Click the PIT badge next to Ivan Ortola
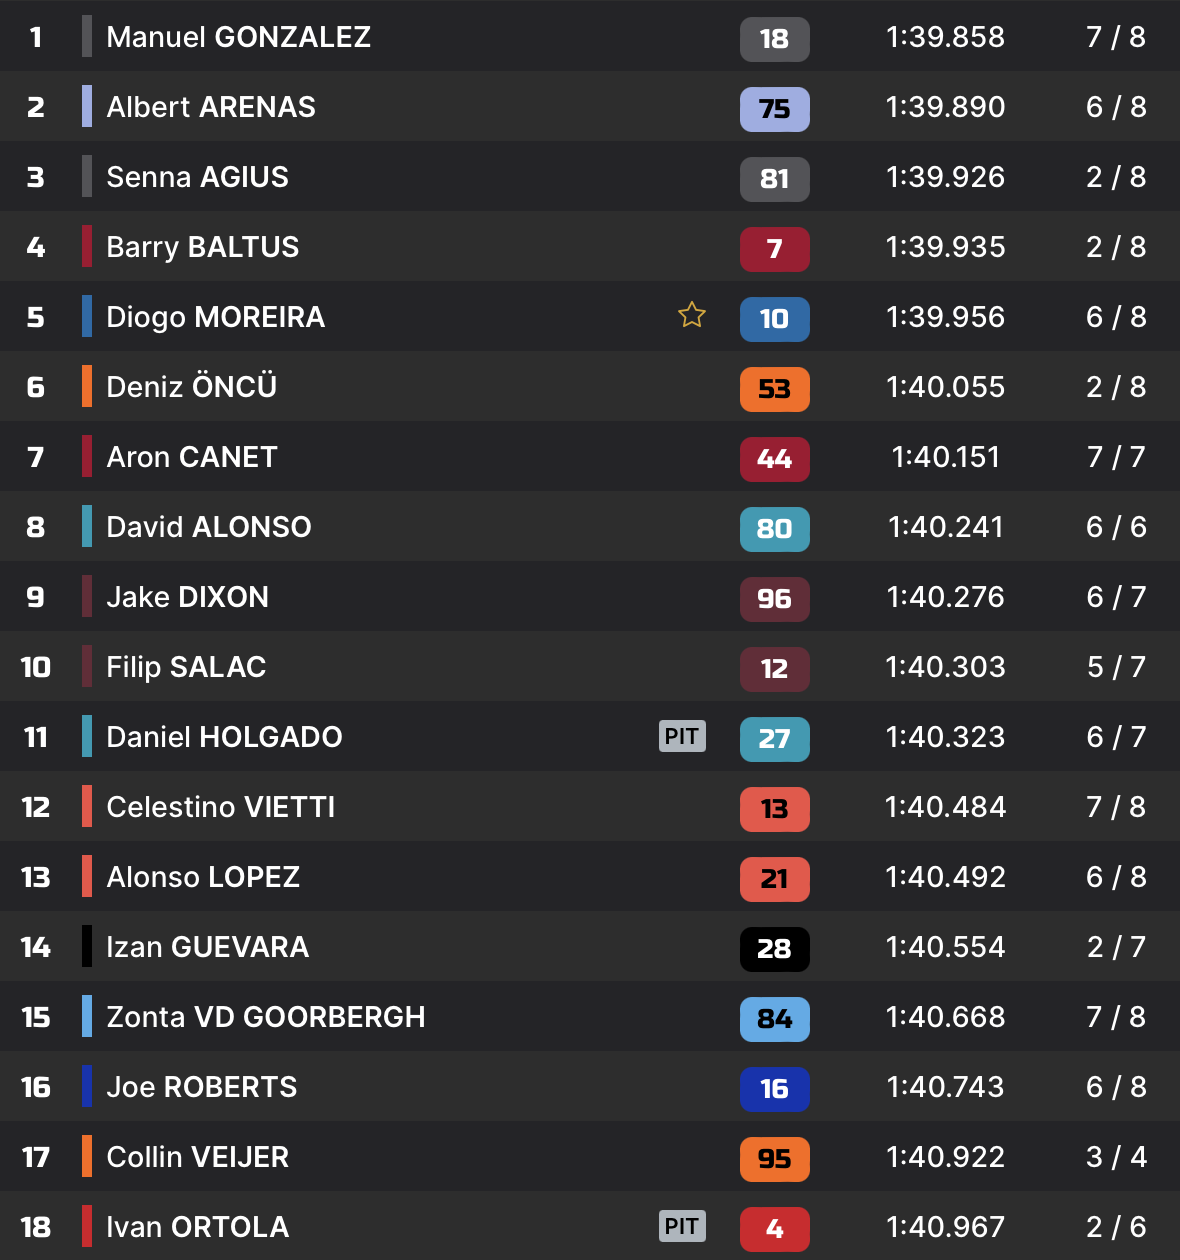1180x1260 pixels. click(682, 1226)
